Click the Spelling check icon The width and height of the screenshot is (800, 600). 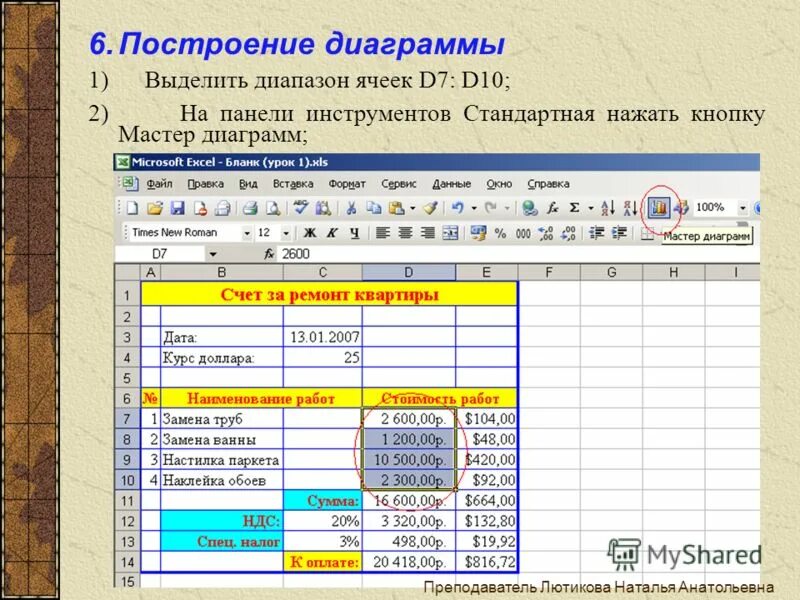click(301, 207)
